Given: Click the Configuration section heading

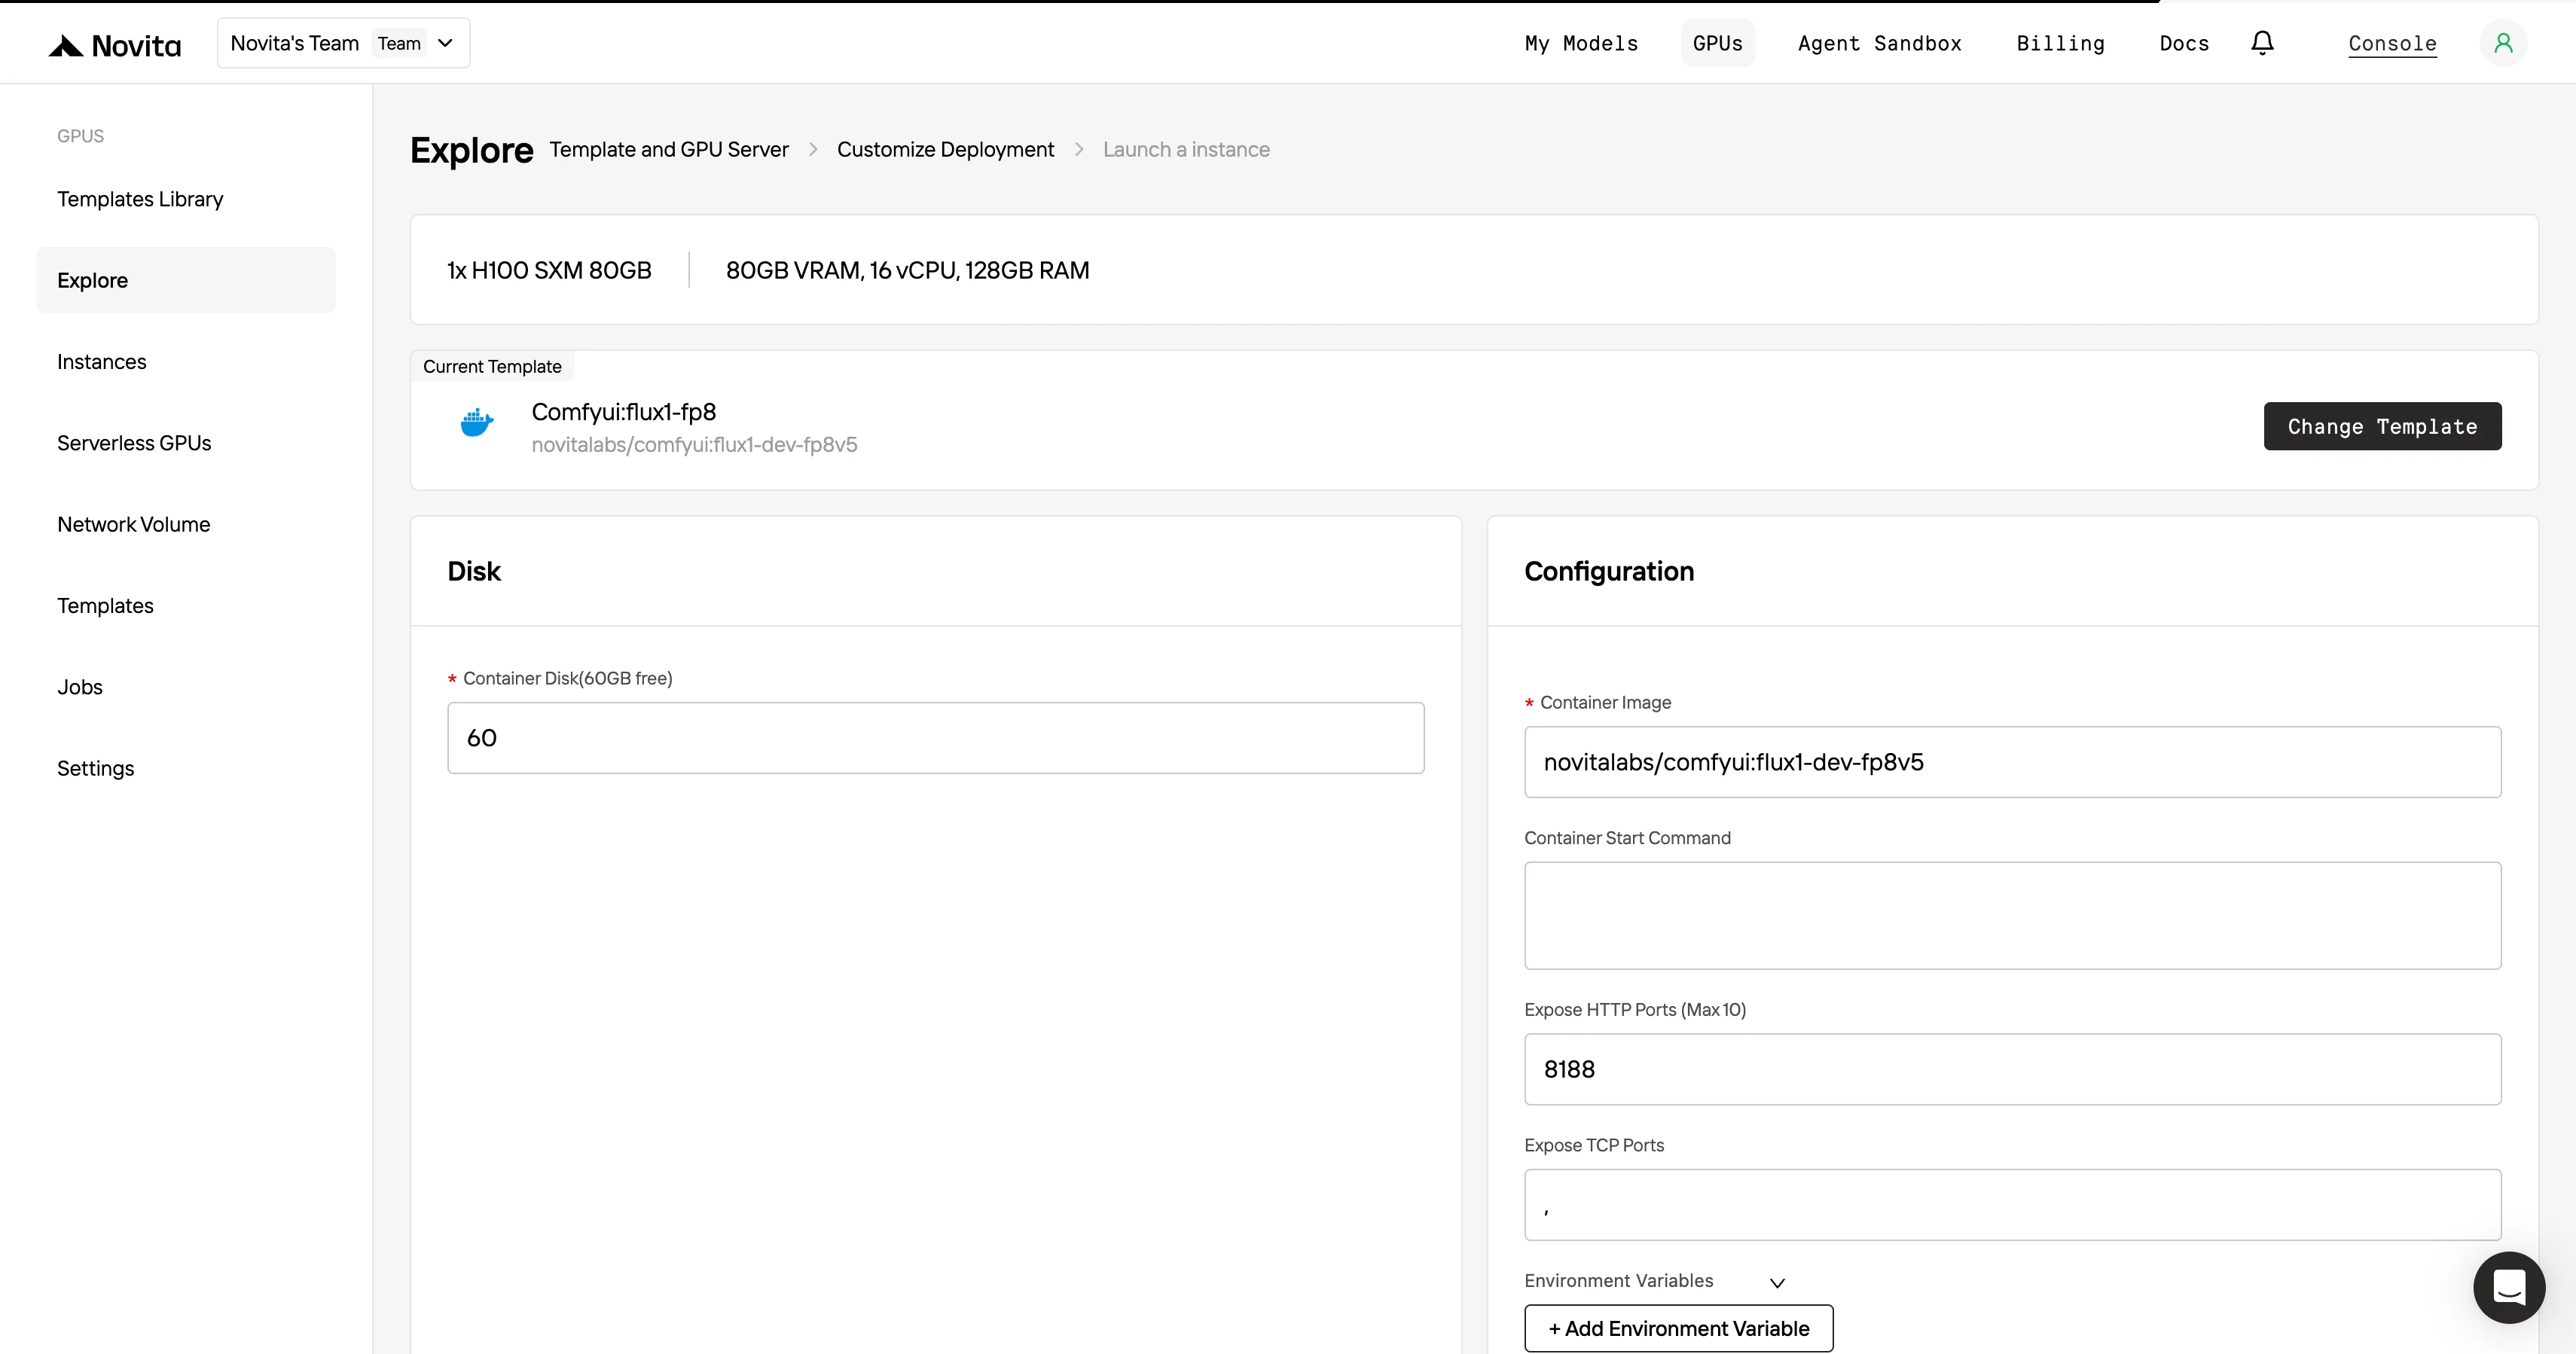Looking at the screenshot, I should pyautogui.click(x=1609, y=571).
